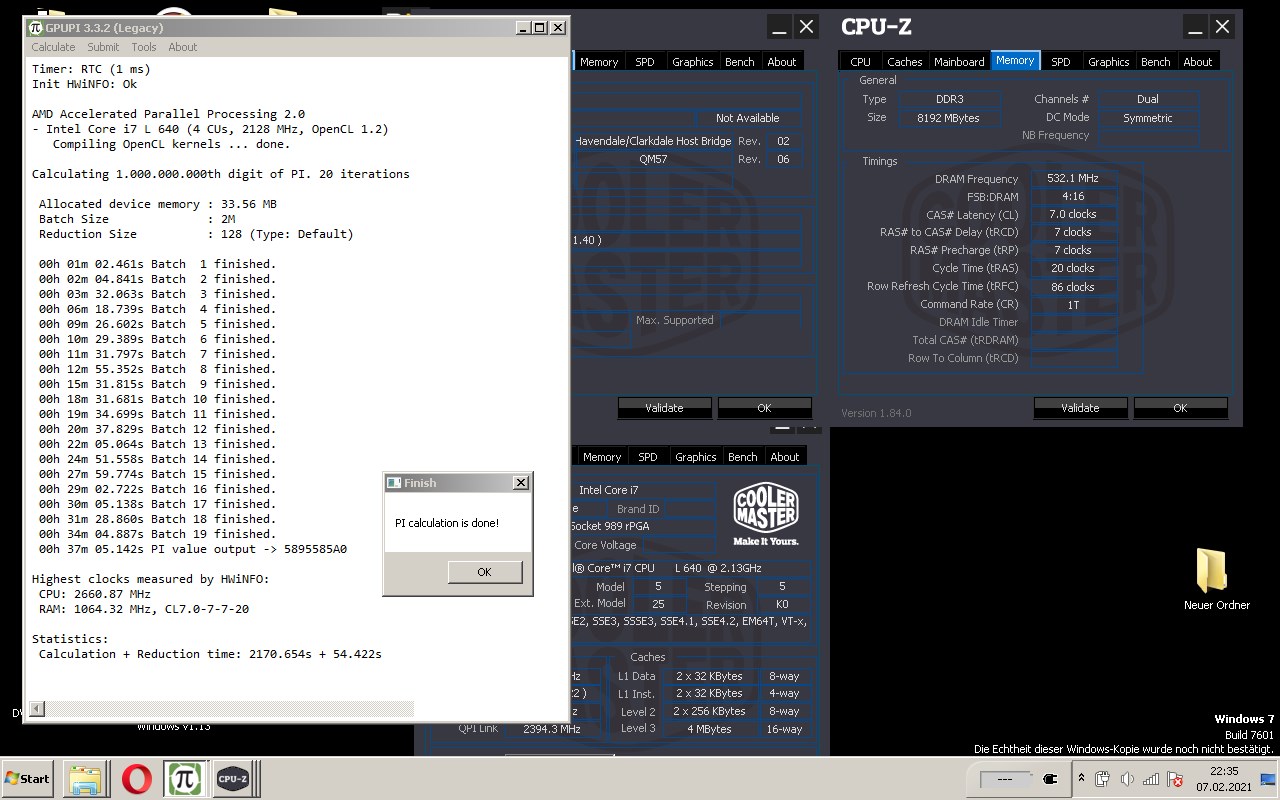Minimize the right CPU-Z Memory window
Screen dimensions: 1280x800
1195,27
